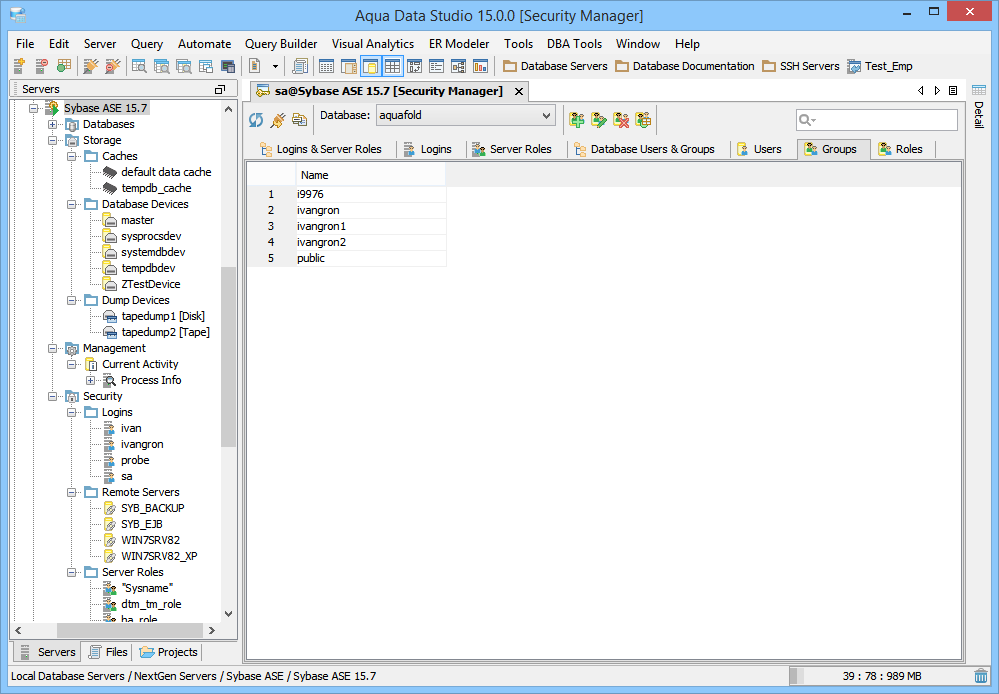Open the File menu
The image size is (999, 694).
tap(25, 44)
